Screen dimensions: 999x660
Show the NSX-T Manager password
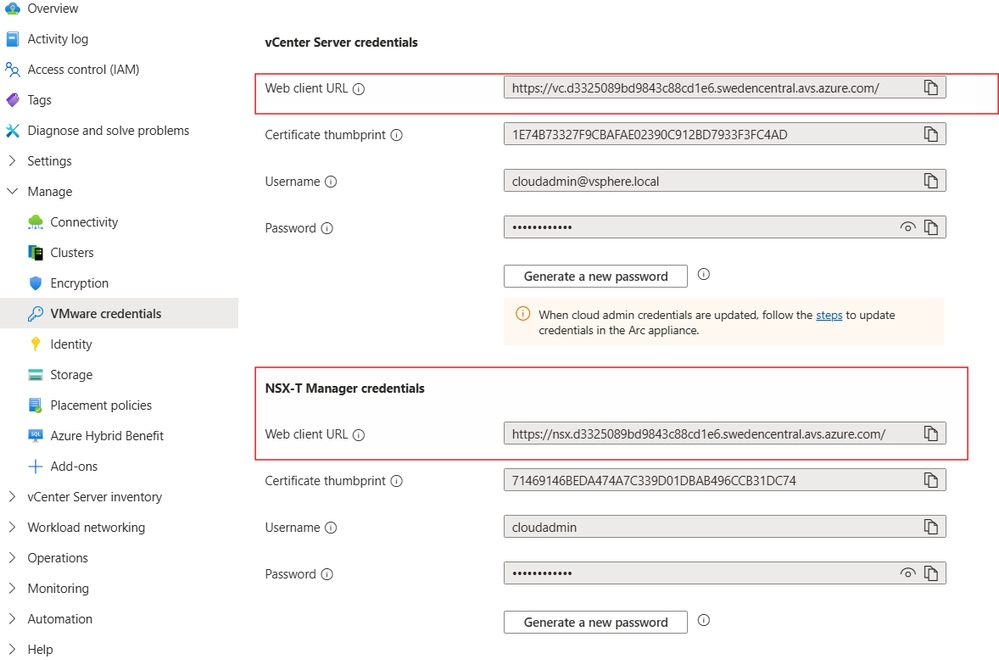pos(907,573)
